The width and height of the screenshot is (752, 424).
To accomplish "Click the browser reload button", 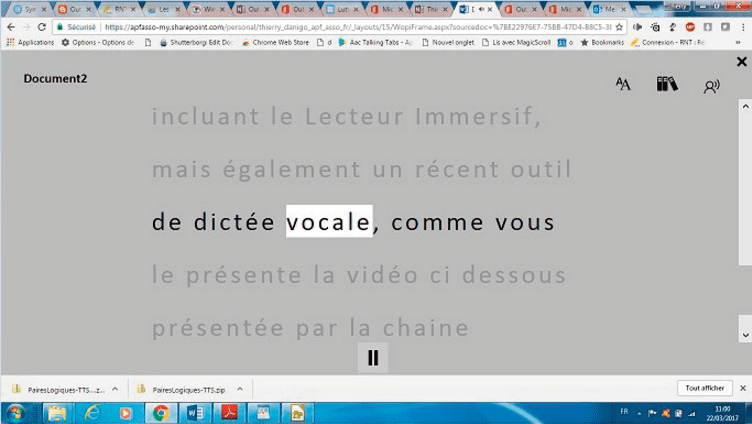I will point(42,27).
